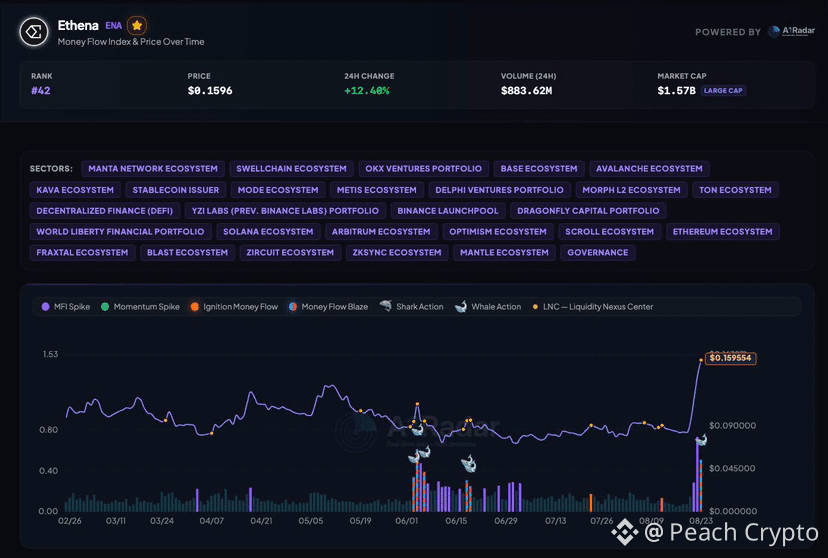
Task: Toggle Momentum Spike legend series
Action: click(x=140, y=307)
